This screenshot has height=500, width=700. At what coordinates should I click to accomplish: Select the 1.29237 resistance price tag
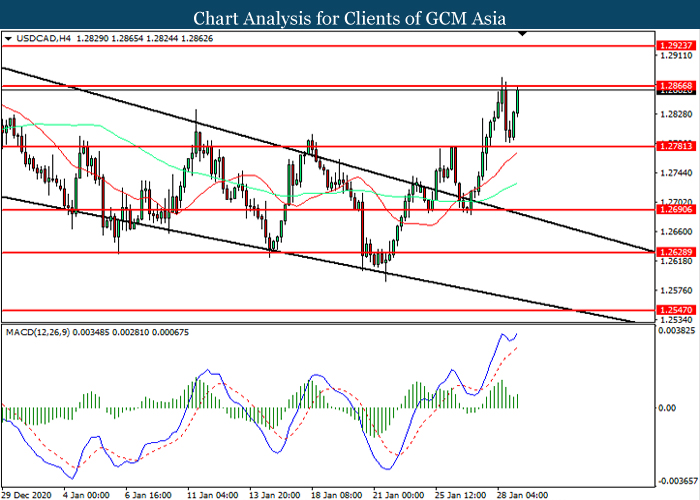(673, 46)
